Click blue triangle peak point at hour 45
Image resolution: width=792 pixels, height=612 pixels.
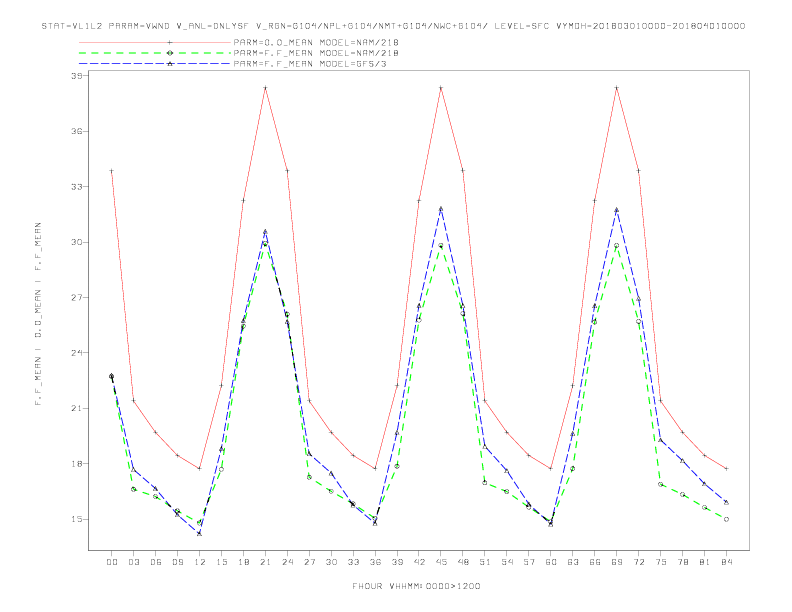(441, 209)
